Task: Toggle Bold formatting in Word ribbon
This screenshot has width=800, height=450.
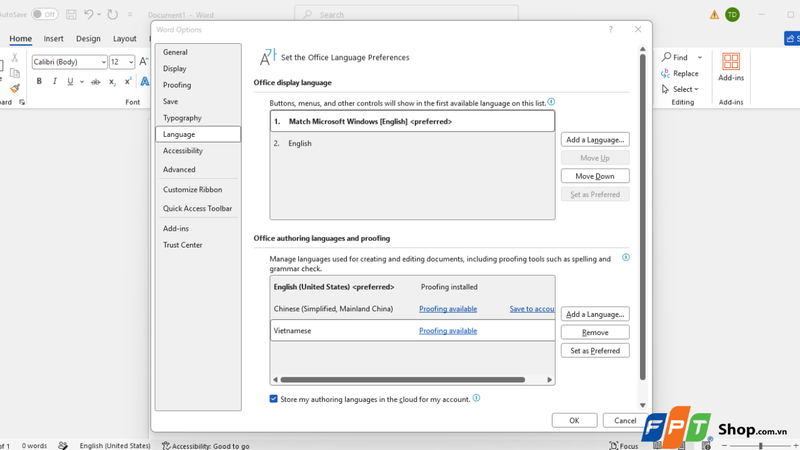Action: click(x=39, y=82)
